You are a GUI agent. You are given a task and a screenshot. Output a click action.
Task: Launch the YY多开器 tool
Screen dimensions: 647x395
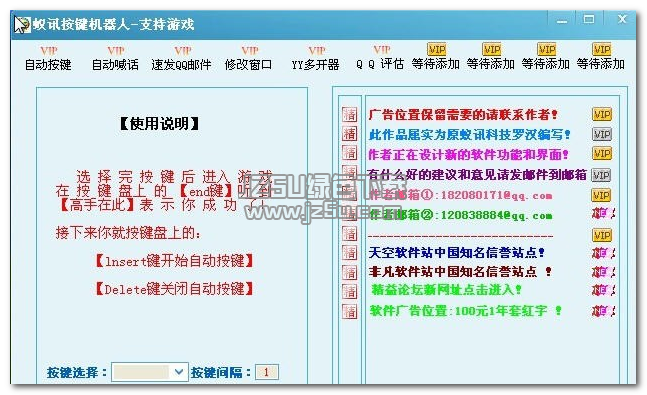tap(316, 58)
